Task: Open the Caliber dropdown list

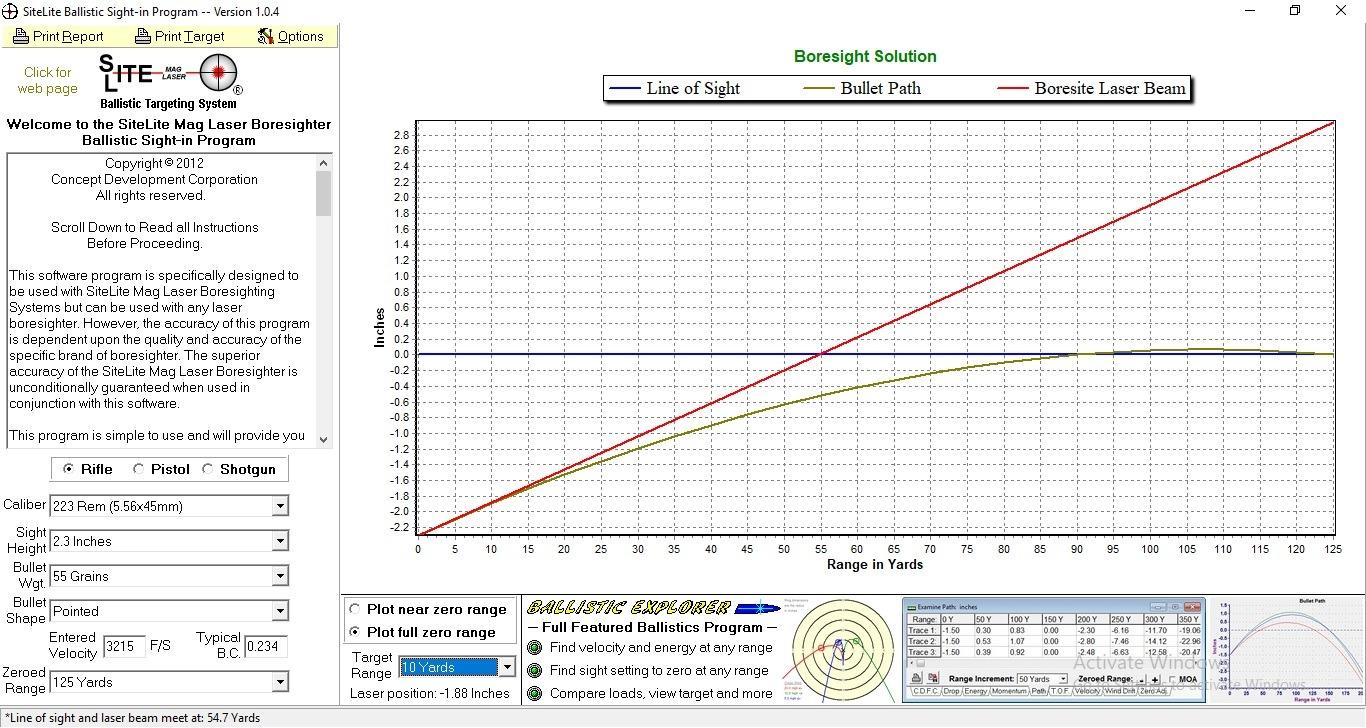Action: 279,507
